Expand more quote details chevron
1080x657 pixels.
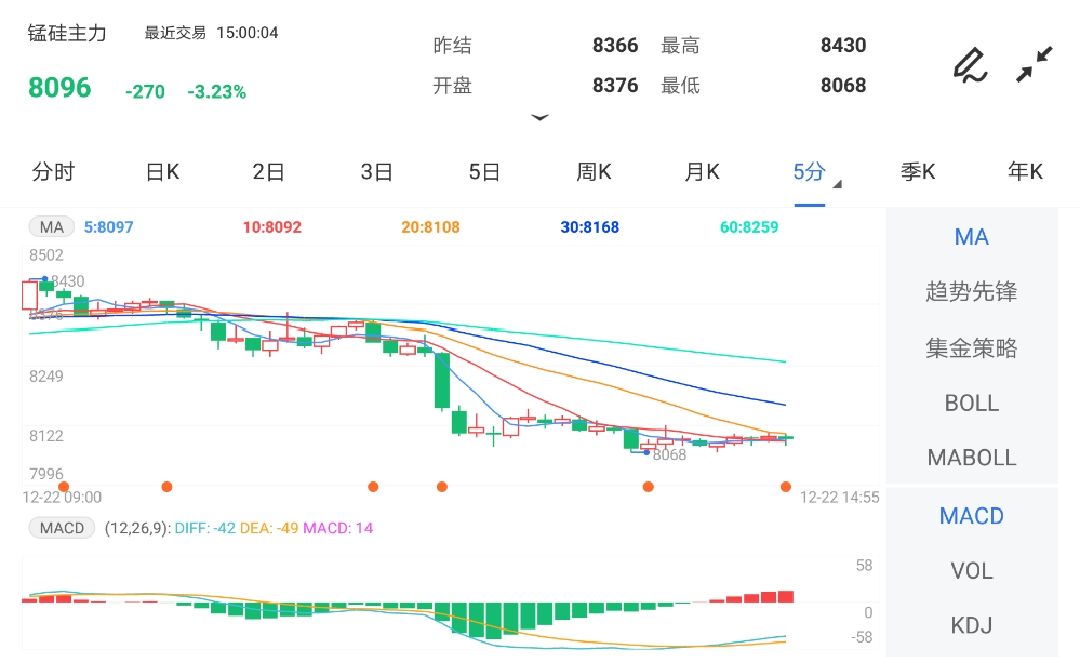click(540, 118)
